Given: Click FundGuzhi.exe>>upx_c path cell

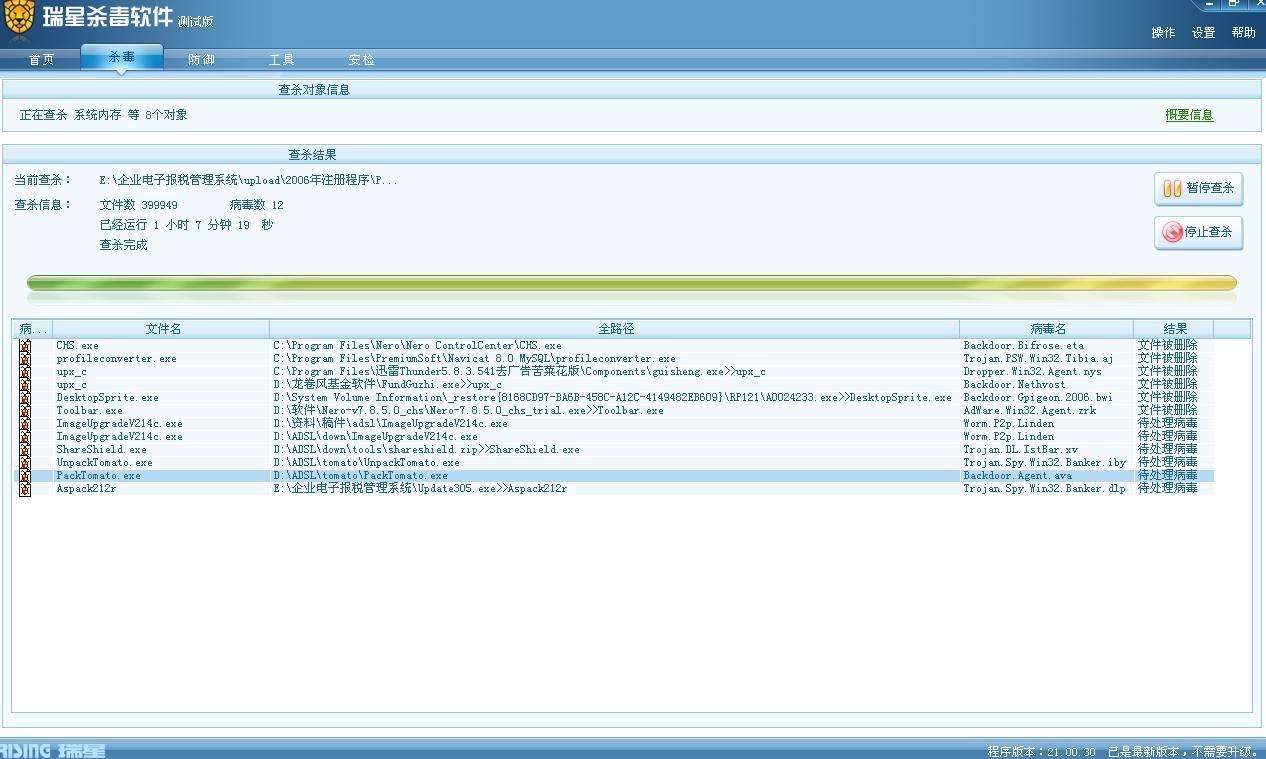Looking at the screenshot, I should click(x=388, y=385).
